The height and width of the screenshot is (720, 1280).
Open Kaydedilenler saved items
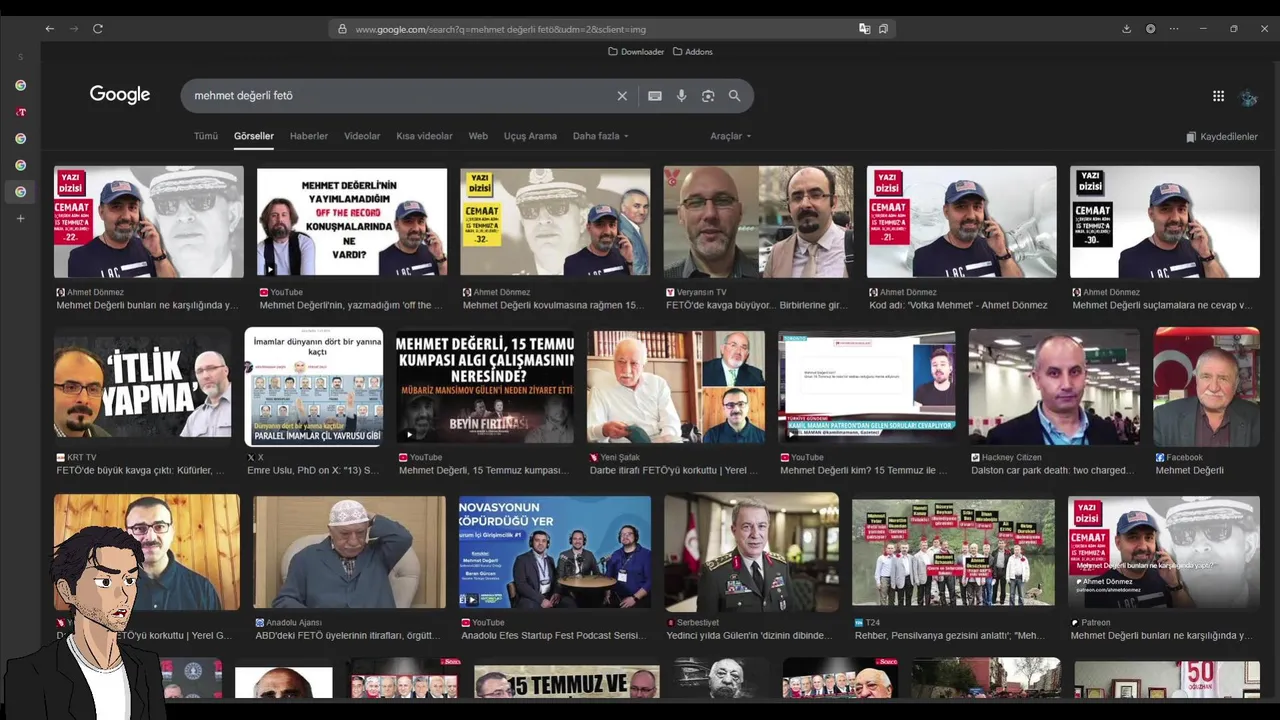tap(1222, 137)
